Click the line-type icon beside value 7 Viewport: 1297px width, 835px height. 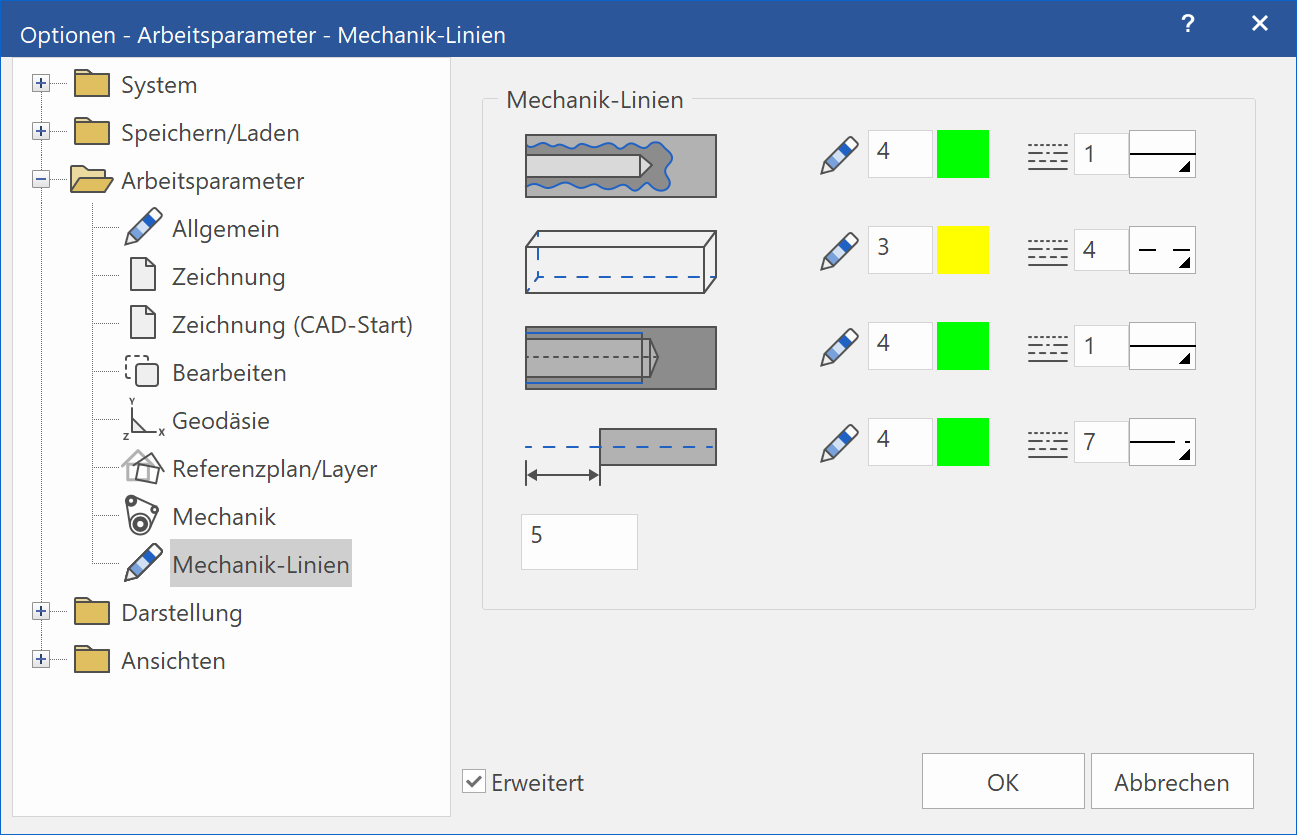pyautogui.click(x=1048, y=443)
